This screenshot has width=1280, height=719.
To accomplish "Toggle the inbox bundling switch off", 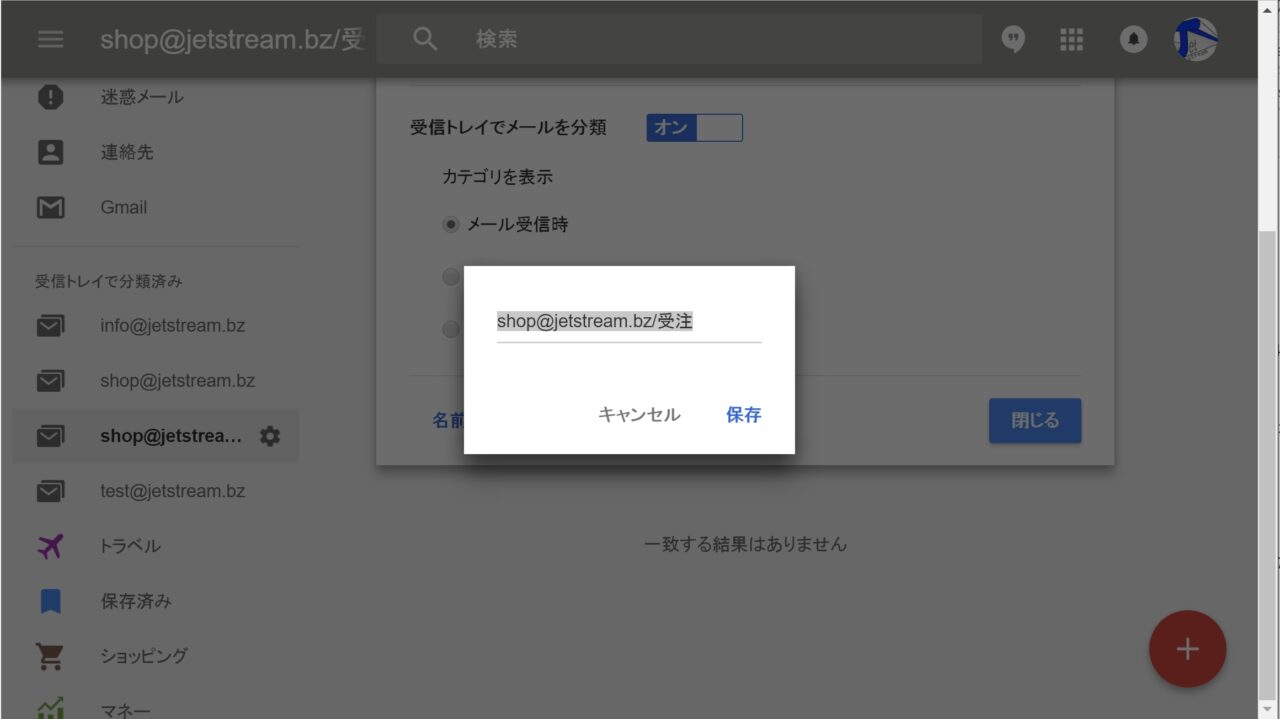I will pyautogui.click(x=694, y=128).
